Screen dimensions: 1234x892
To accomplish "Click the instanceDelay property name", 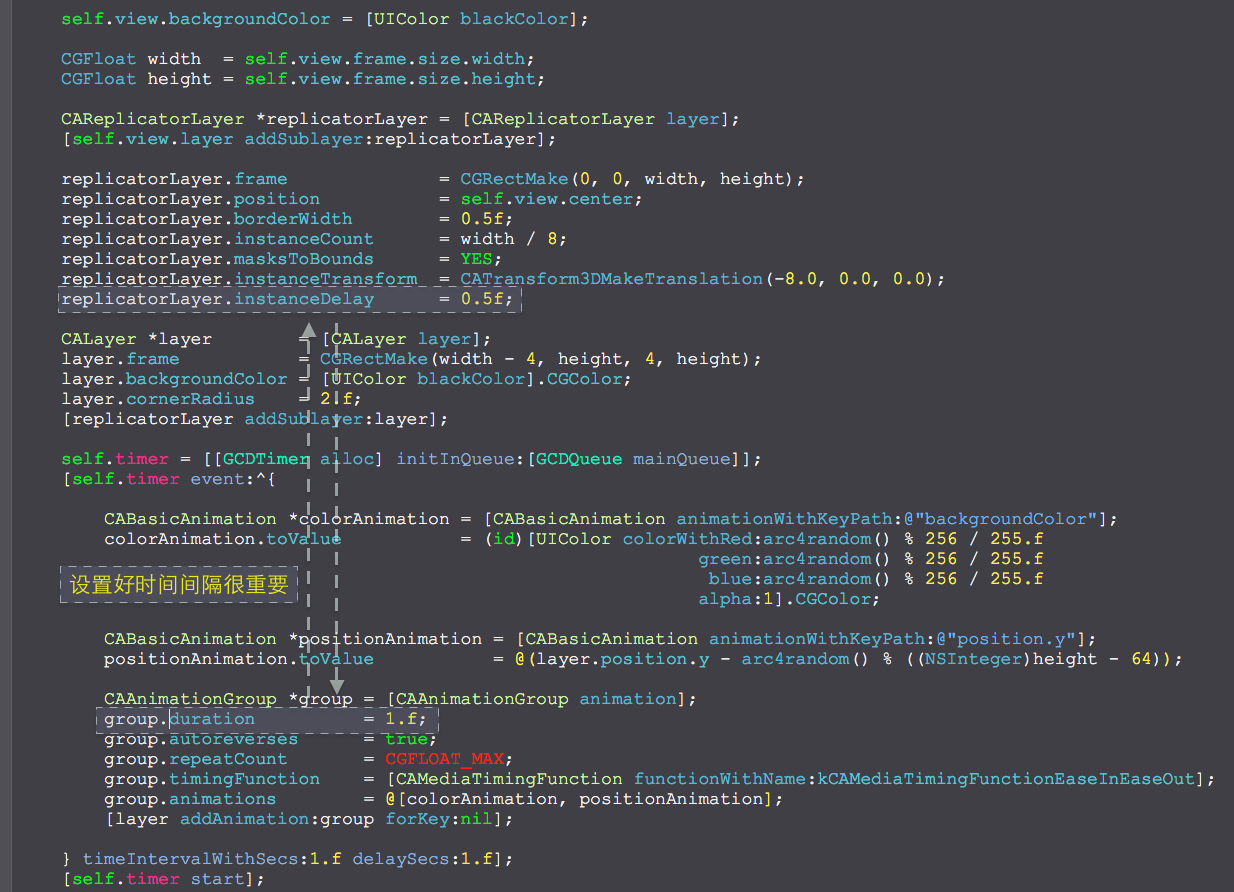I will coord(304,299).
